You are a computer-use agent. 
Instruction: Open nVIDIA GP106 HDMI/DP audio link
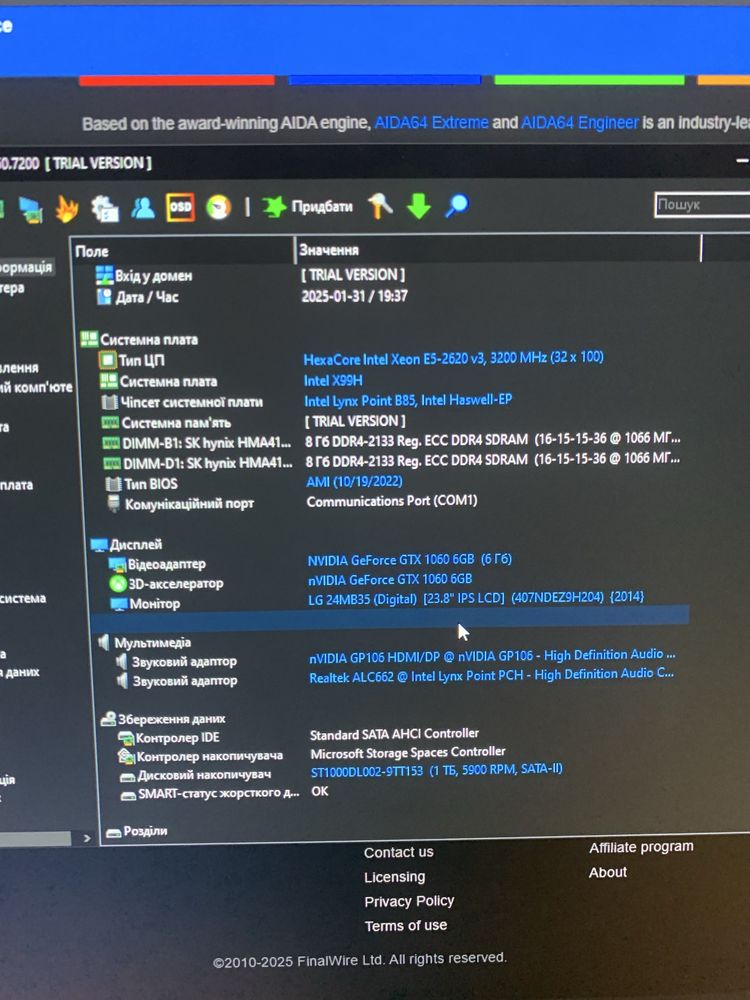point(492,655)
